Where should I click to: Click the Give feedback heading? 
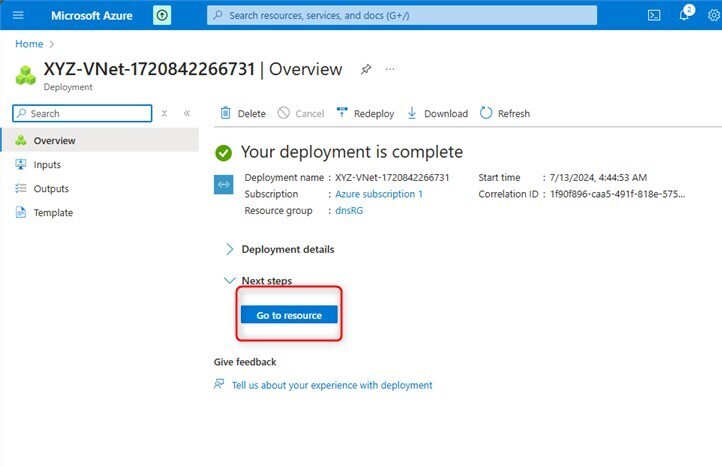(245, 362)
